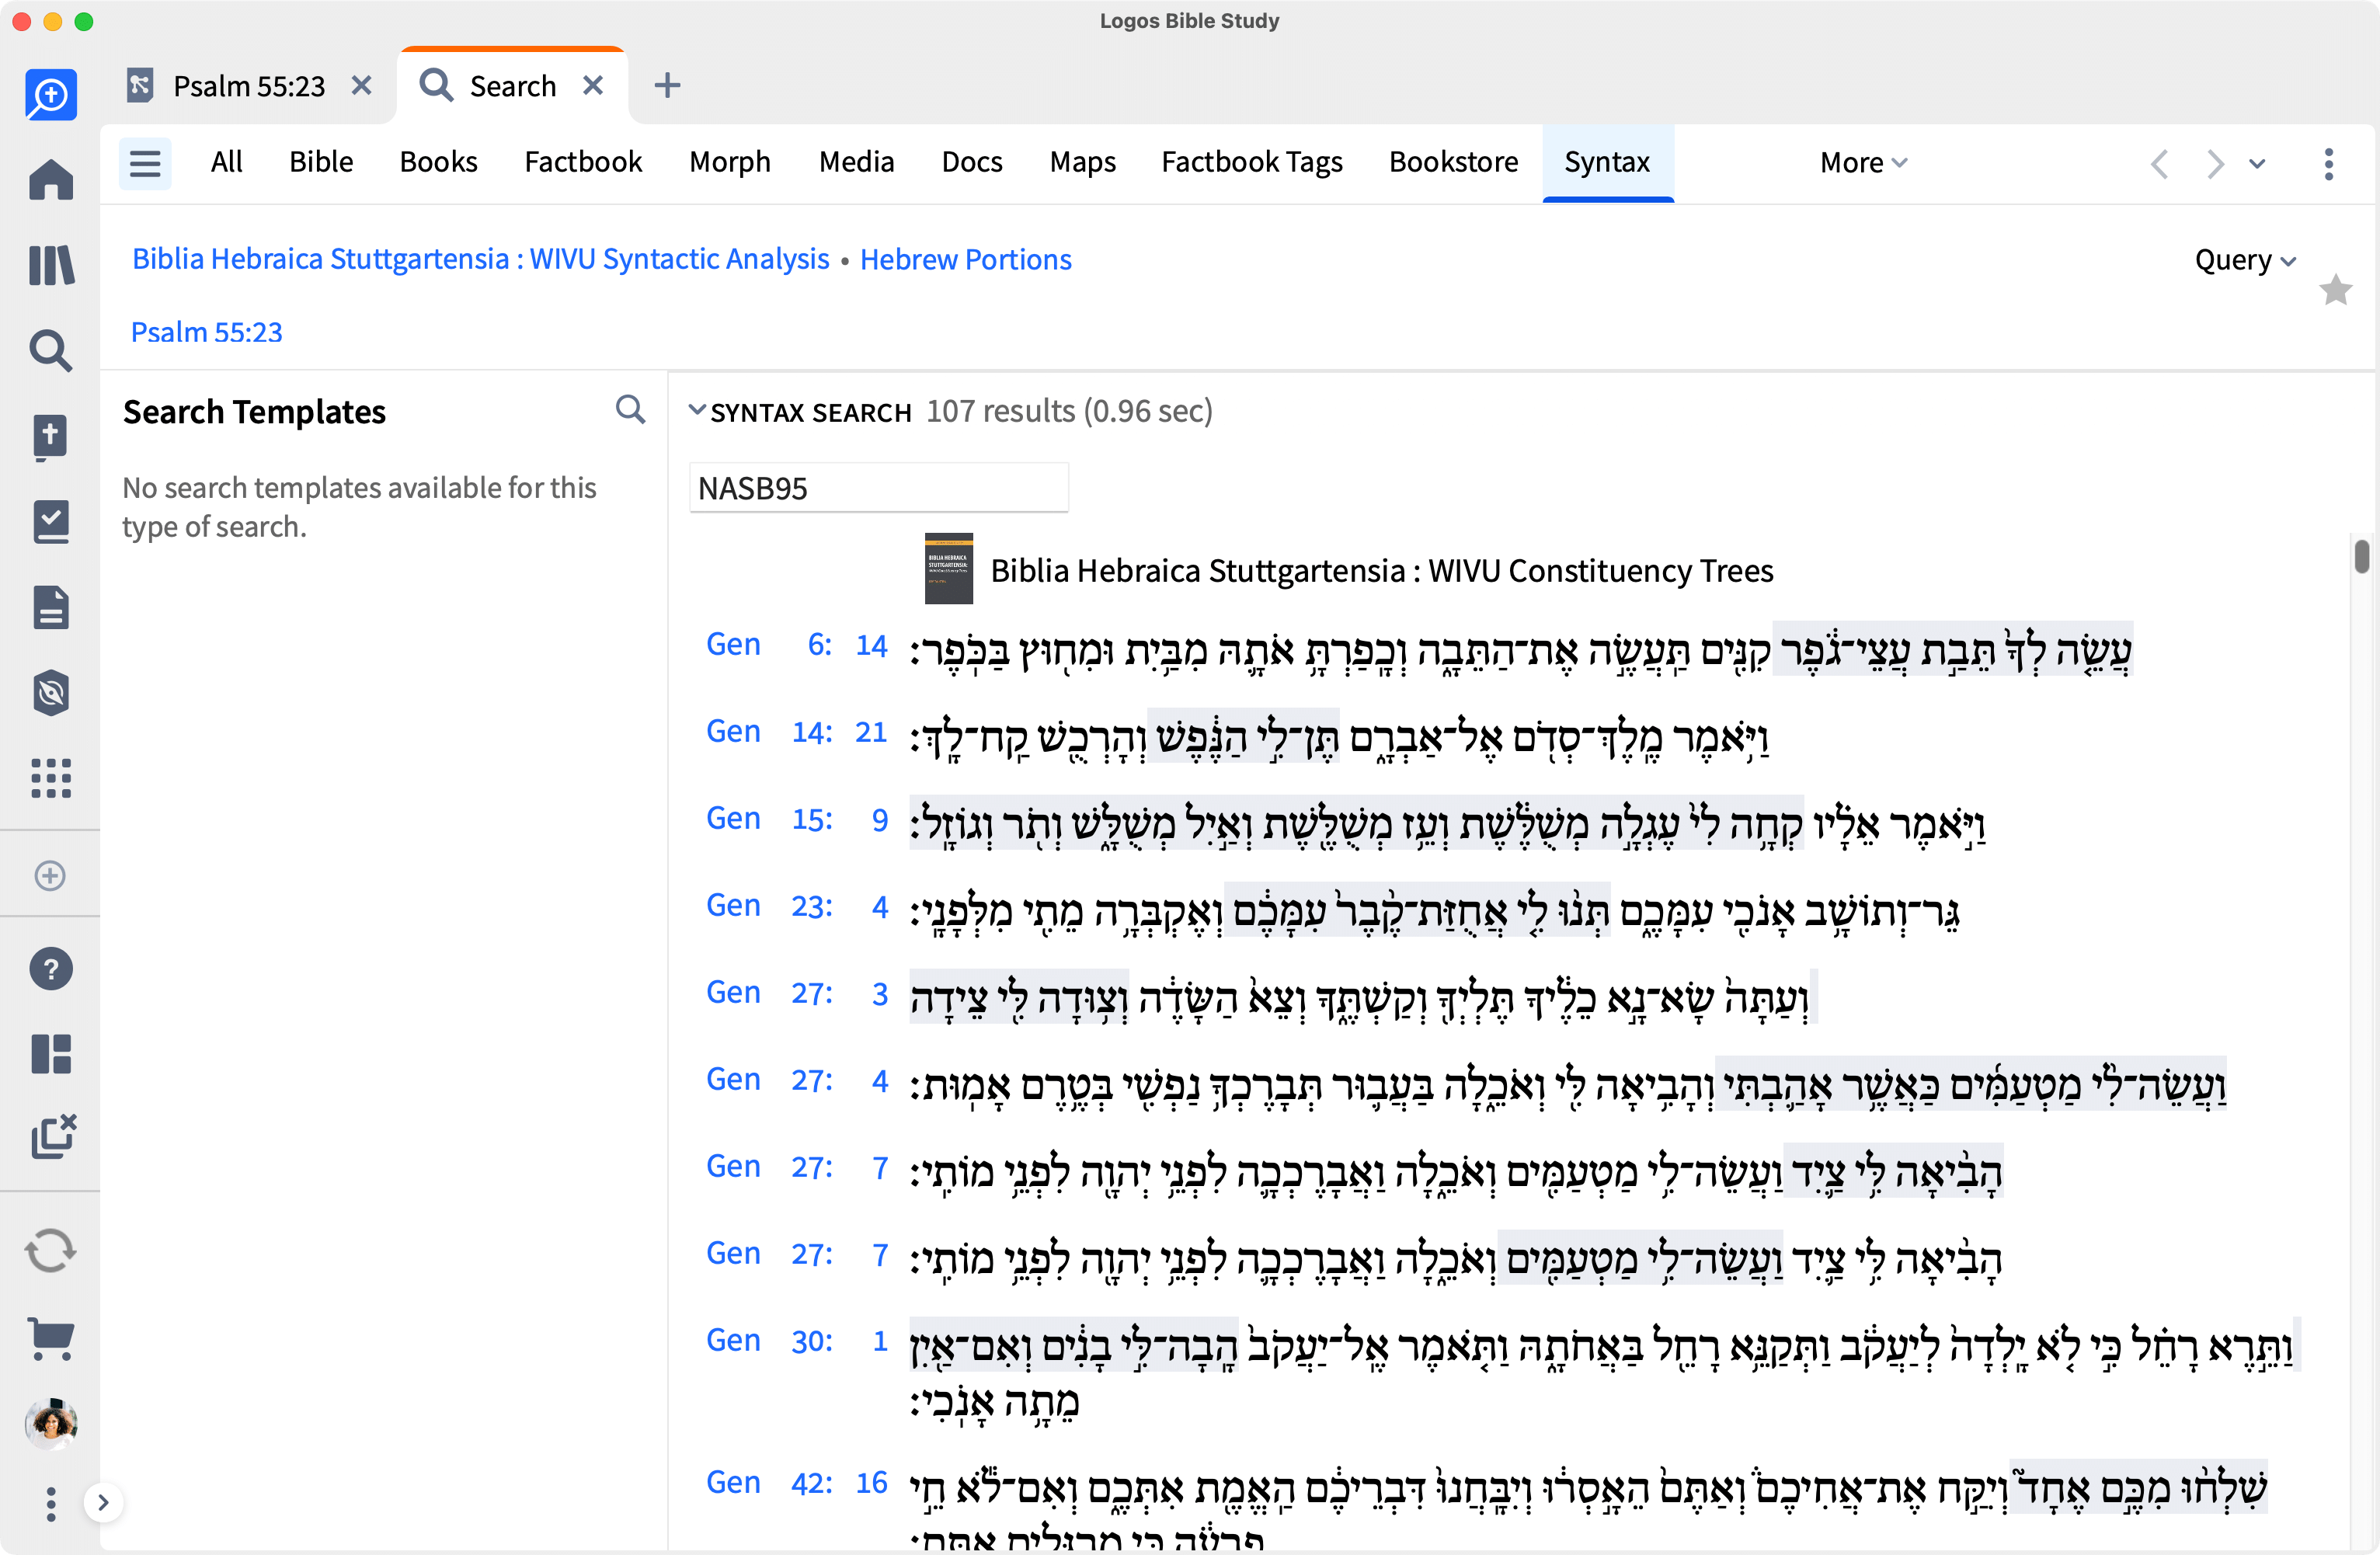
Task: Open the Gen 6:14 result
Action: (797, 645)
